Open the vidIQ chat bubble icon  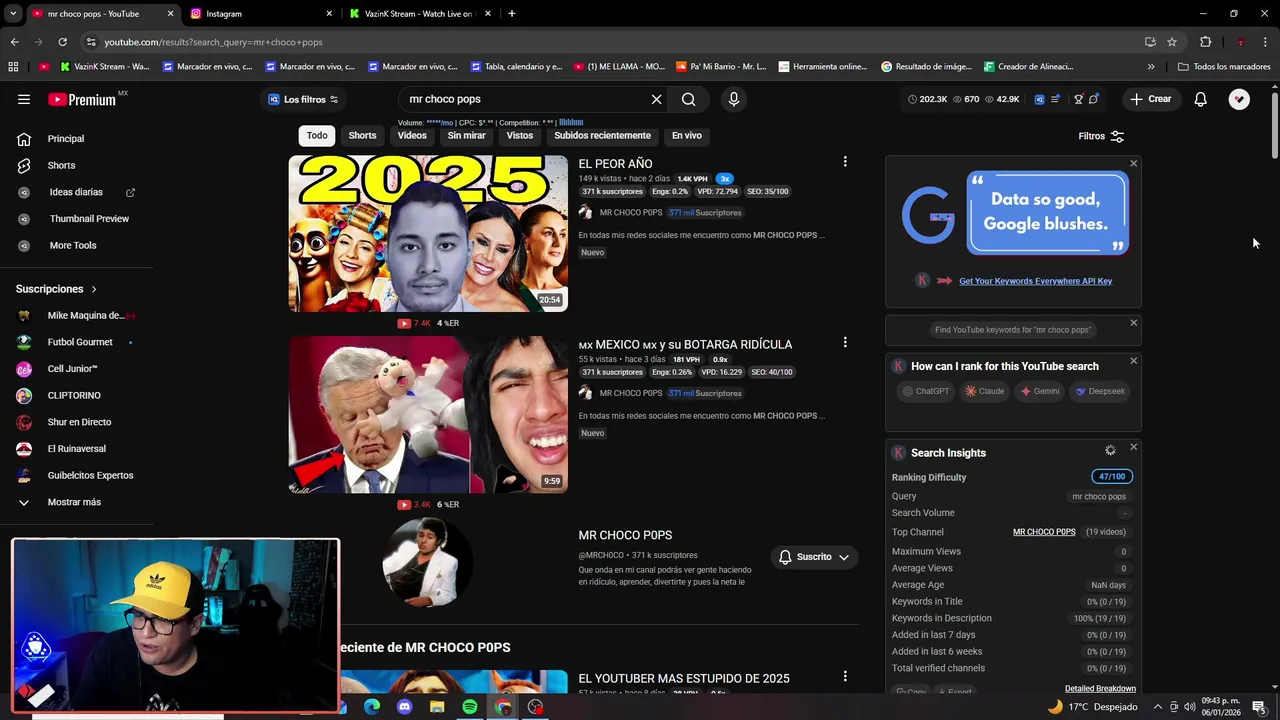[x=1094, y=99]
